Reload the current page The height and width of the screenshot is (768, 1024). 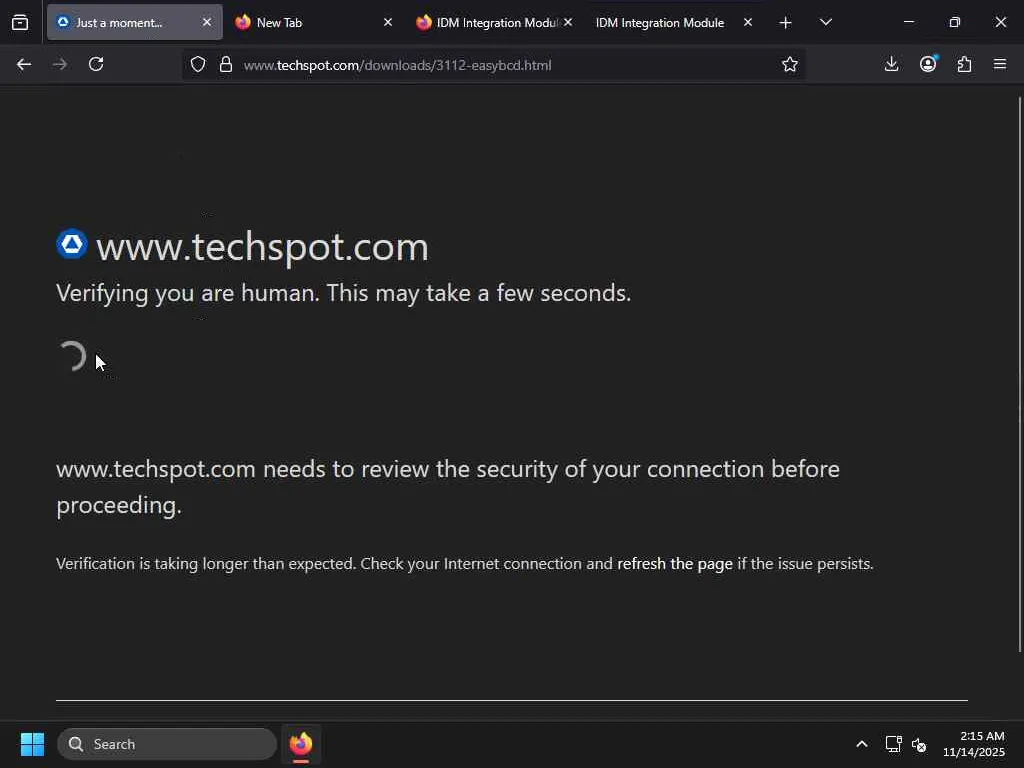point(96,64)
